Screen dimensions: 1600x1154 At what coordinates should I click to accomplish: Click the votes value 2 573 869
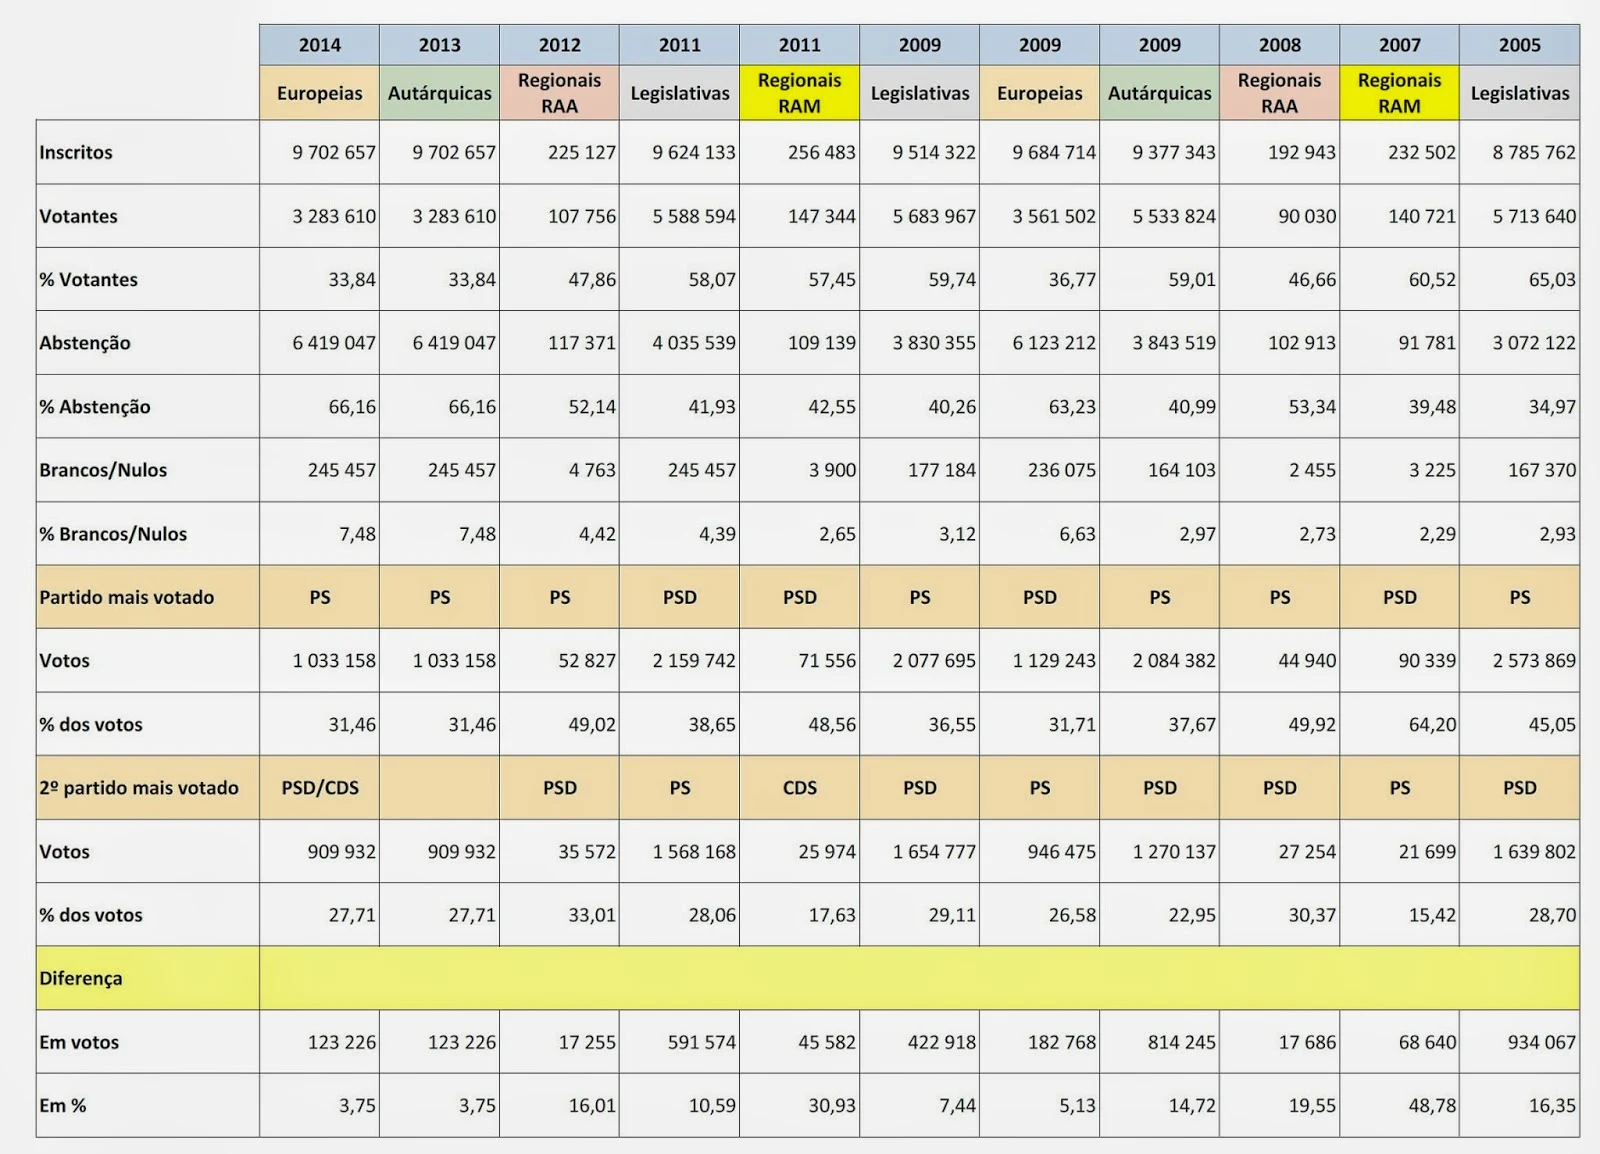(x=1534, y=661)
